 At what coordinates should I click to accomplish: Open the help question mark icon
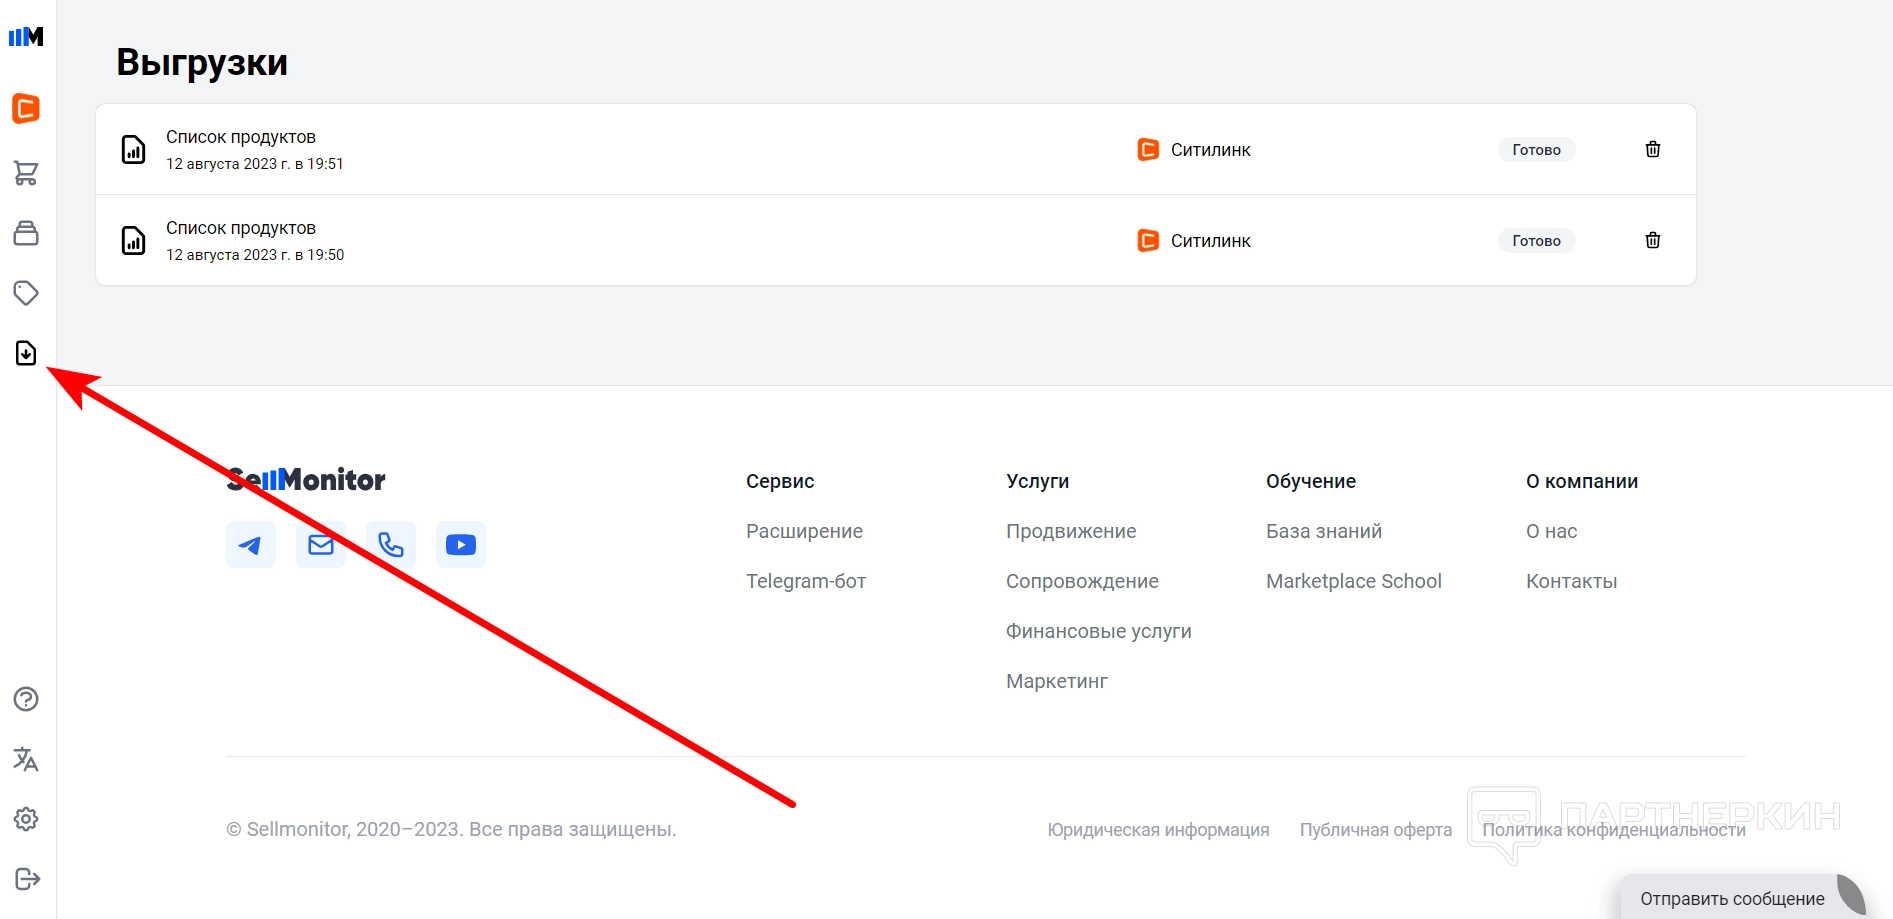(26, 699)
